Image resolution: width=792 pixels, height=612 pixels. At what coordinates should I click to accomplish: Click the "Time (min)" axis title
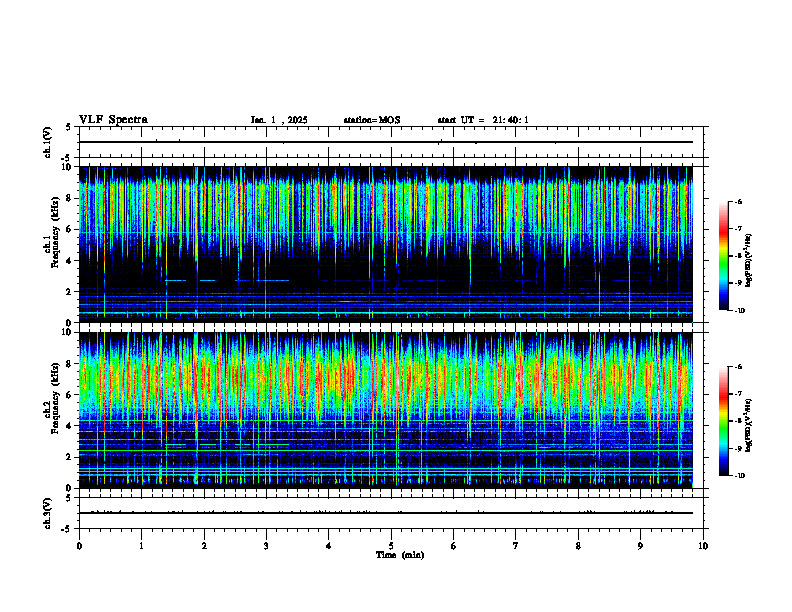(400, 555)
